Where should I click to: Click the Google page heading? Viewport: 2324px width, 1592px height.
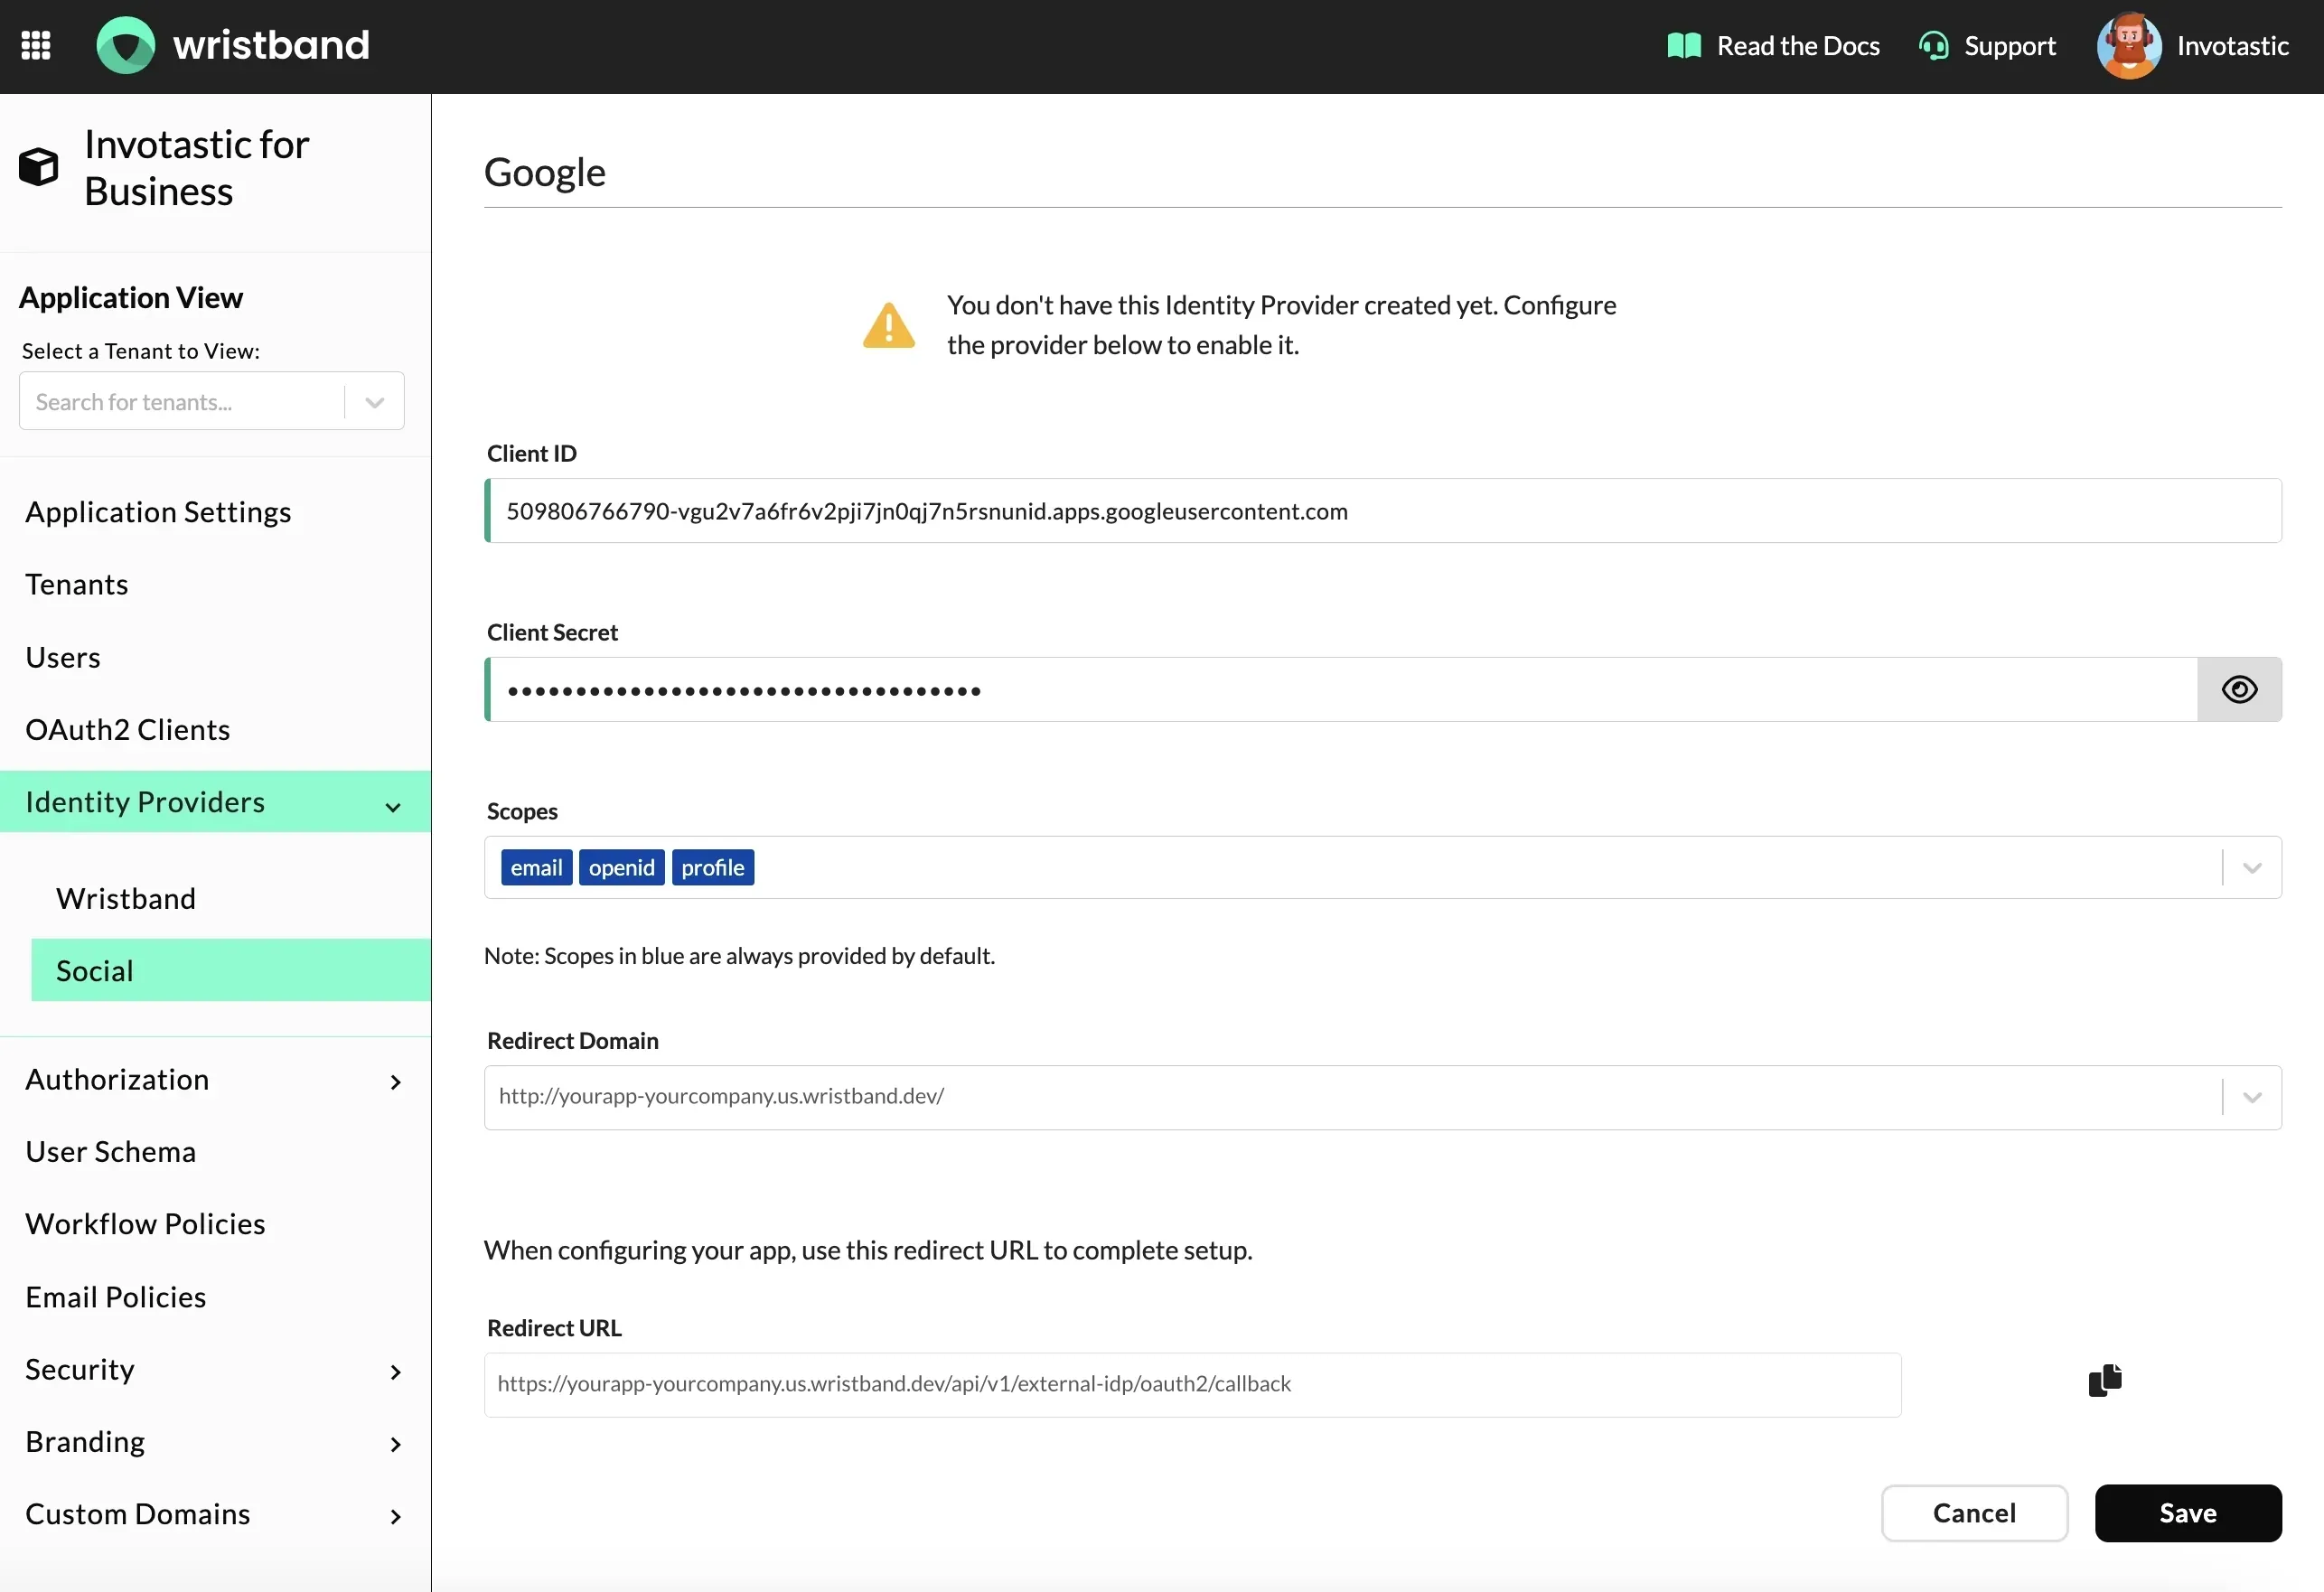[545, 173]
